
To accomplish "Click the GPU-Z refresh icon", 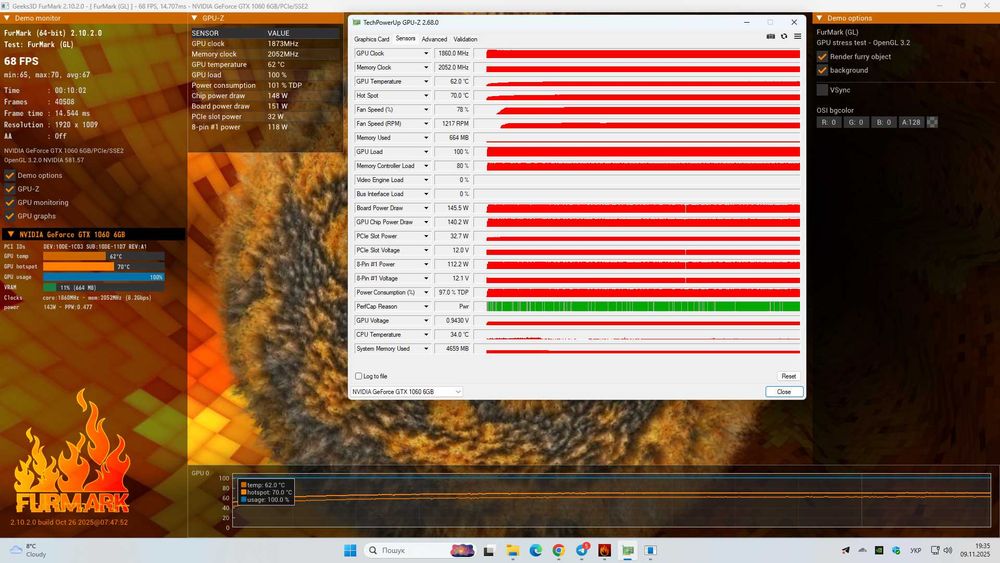I will click(784, 36).
